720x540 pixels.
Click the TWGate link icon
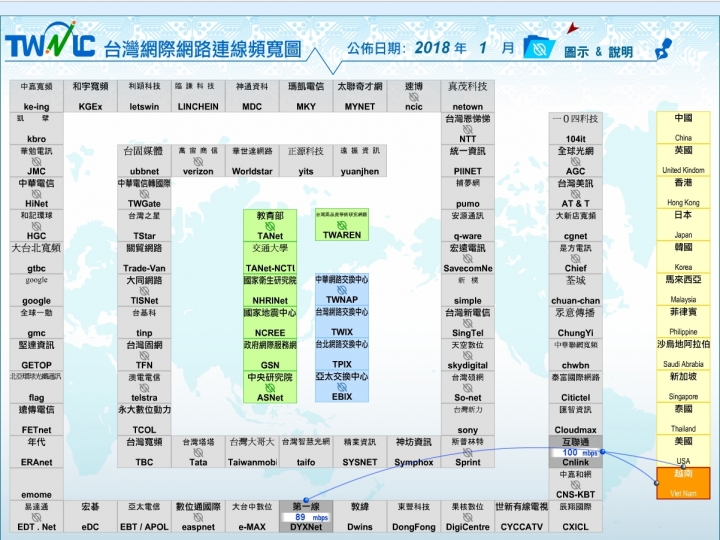144,194
